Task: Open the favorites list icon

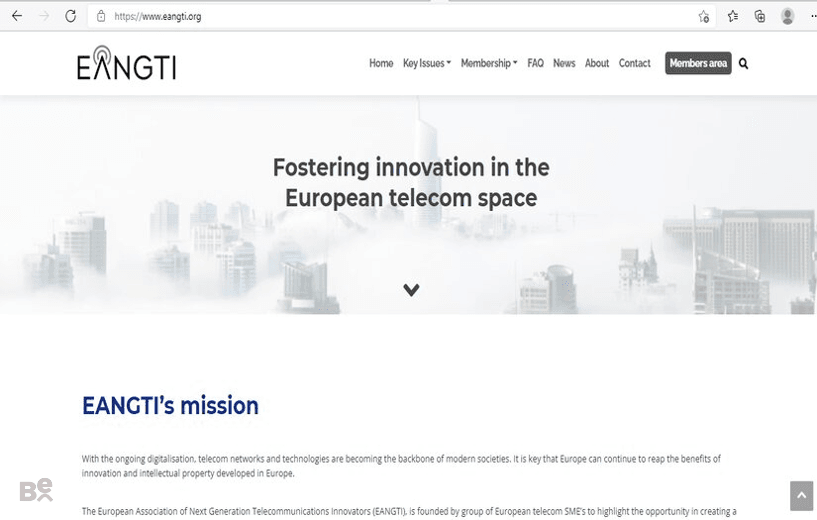Action: [x=733, y=16]
